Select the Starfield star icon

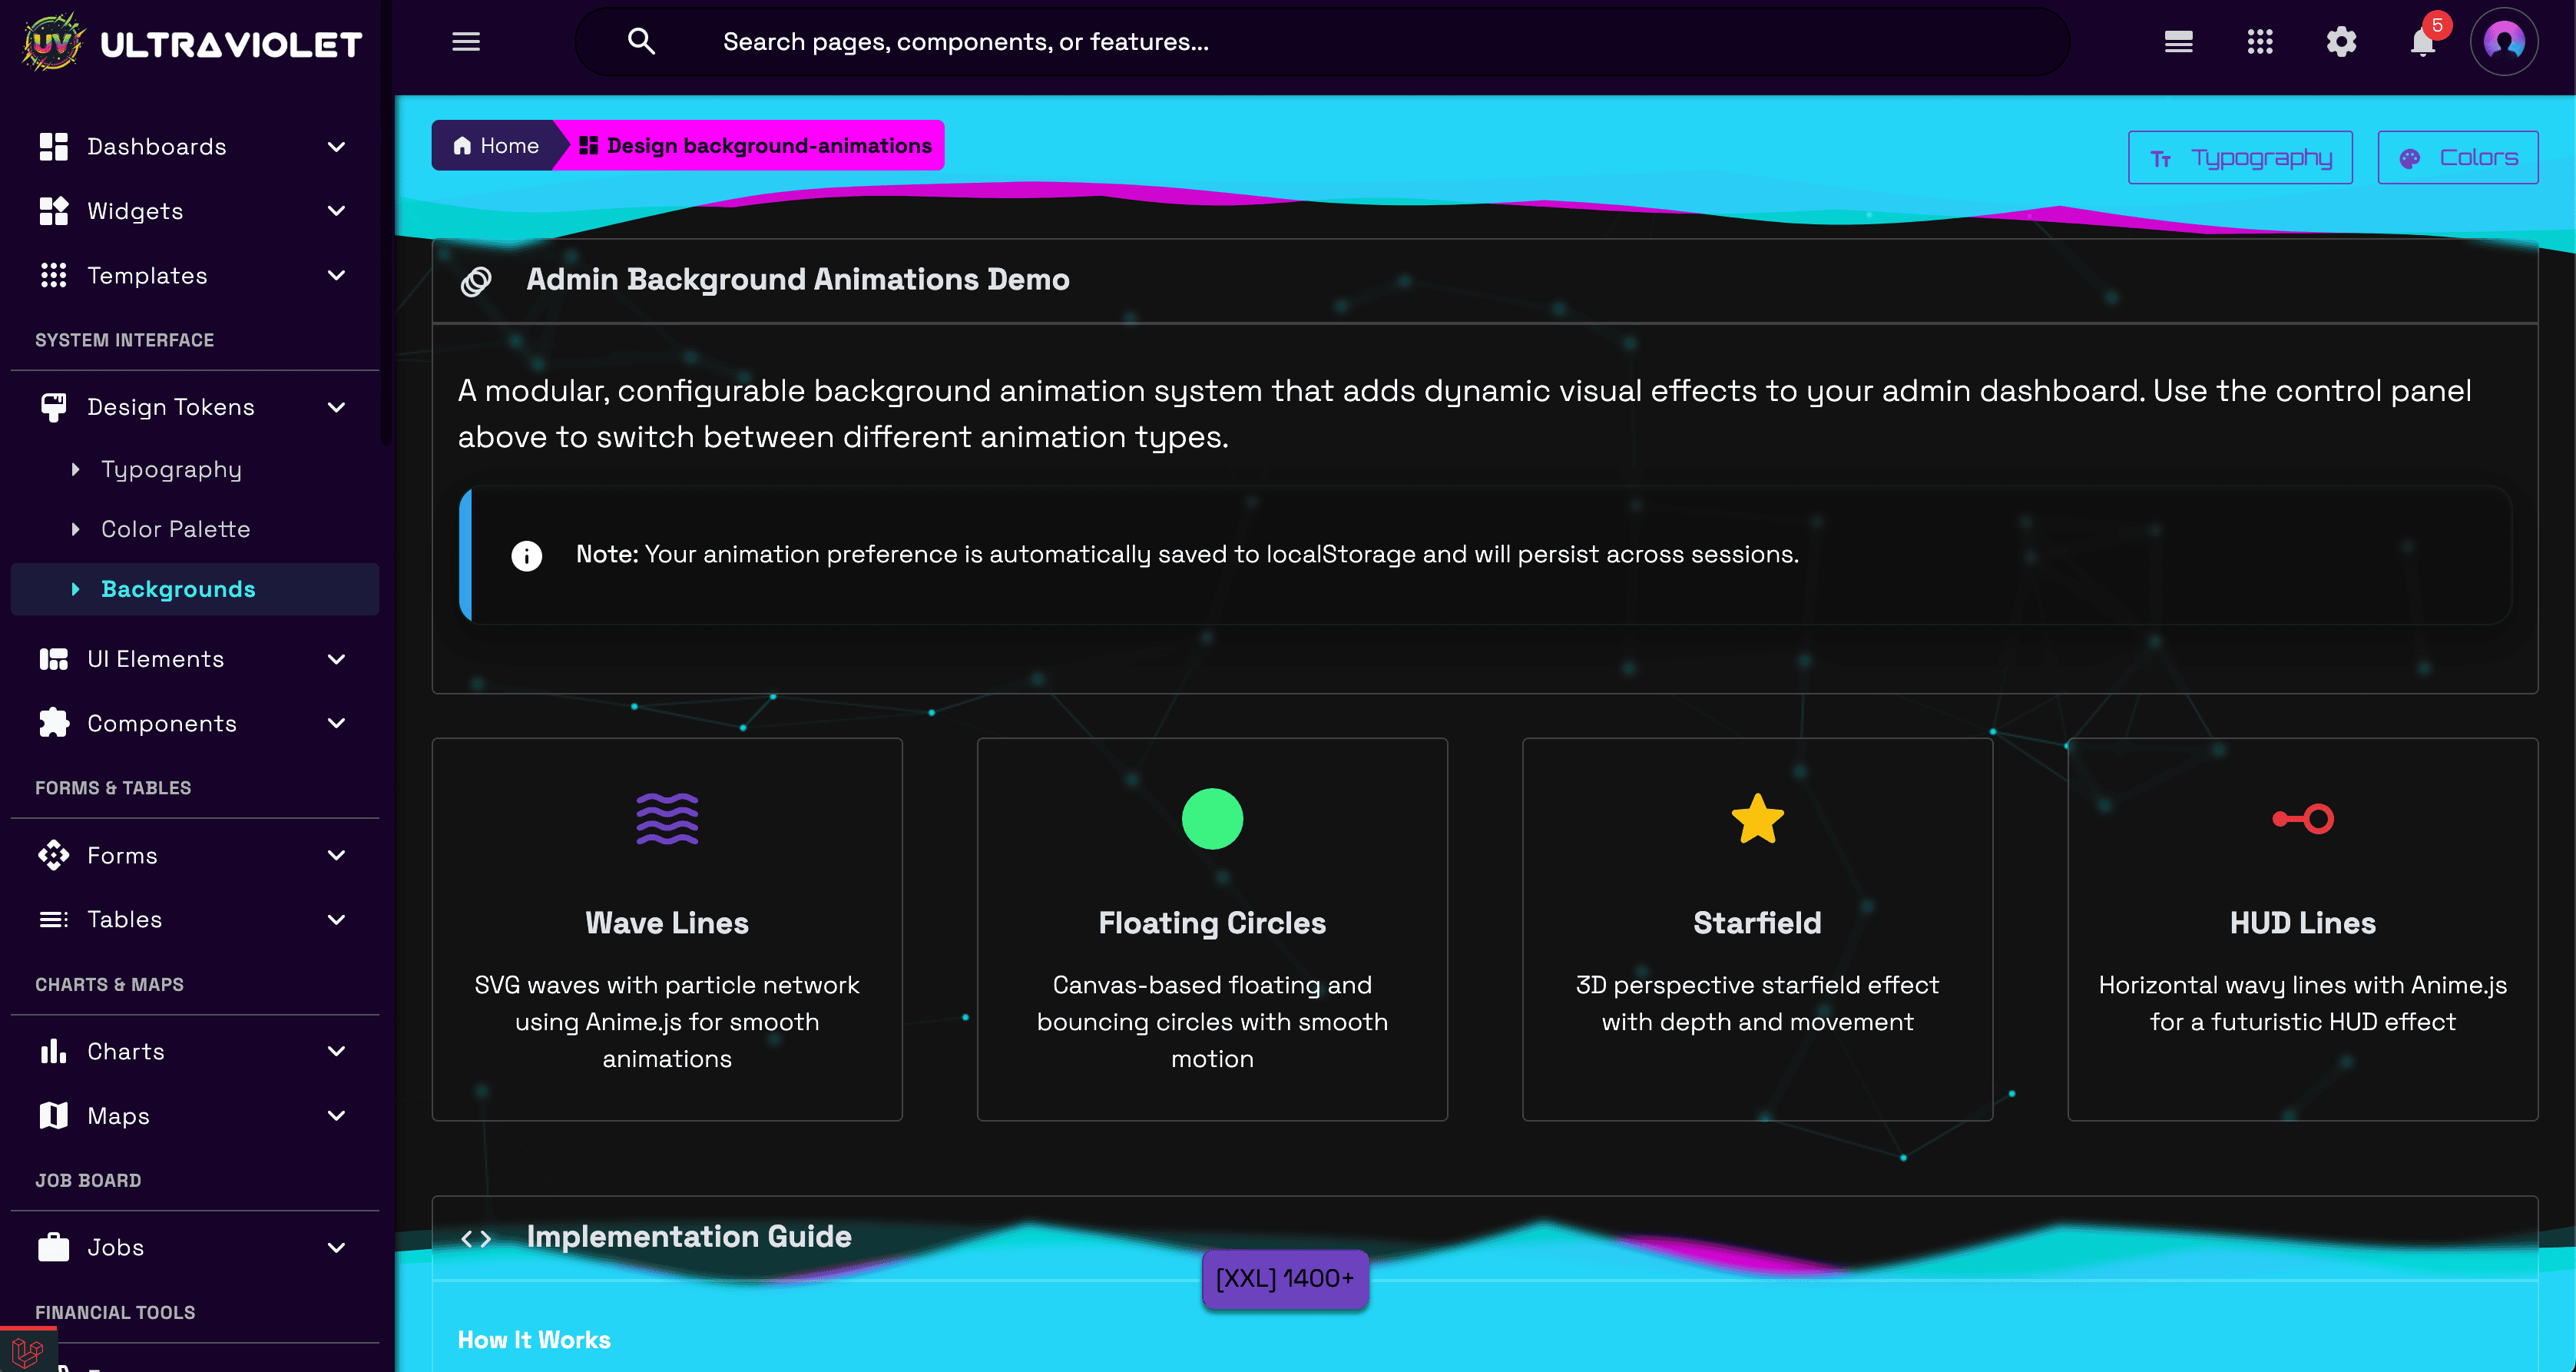click(x=1757, y=819)
